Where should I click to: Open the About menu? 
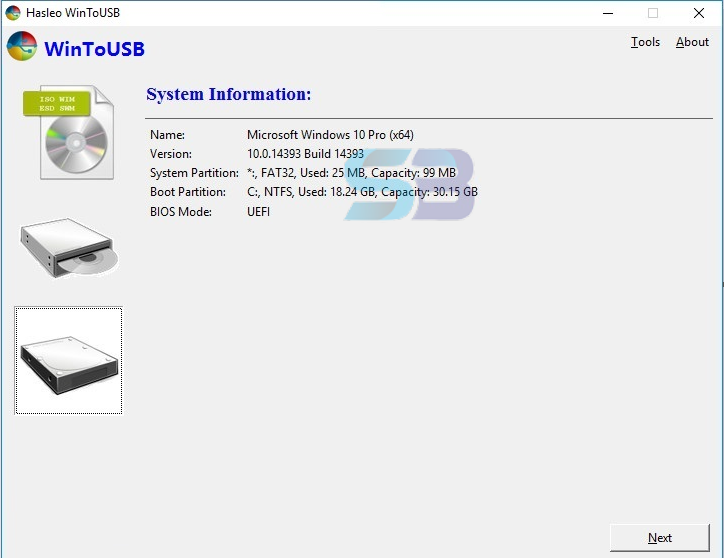[692, 42]
